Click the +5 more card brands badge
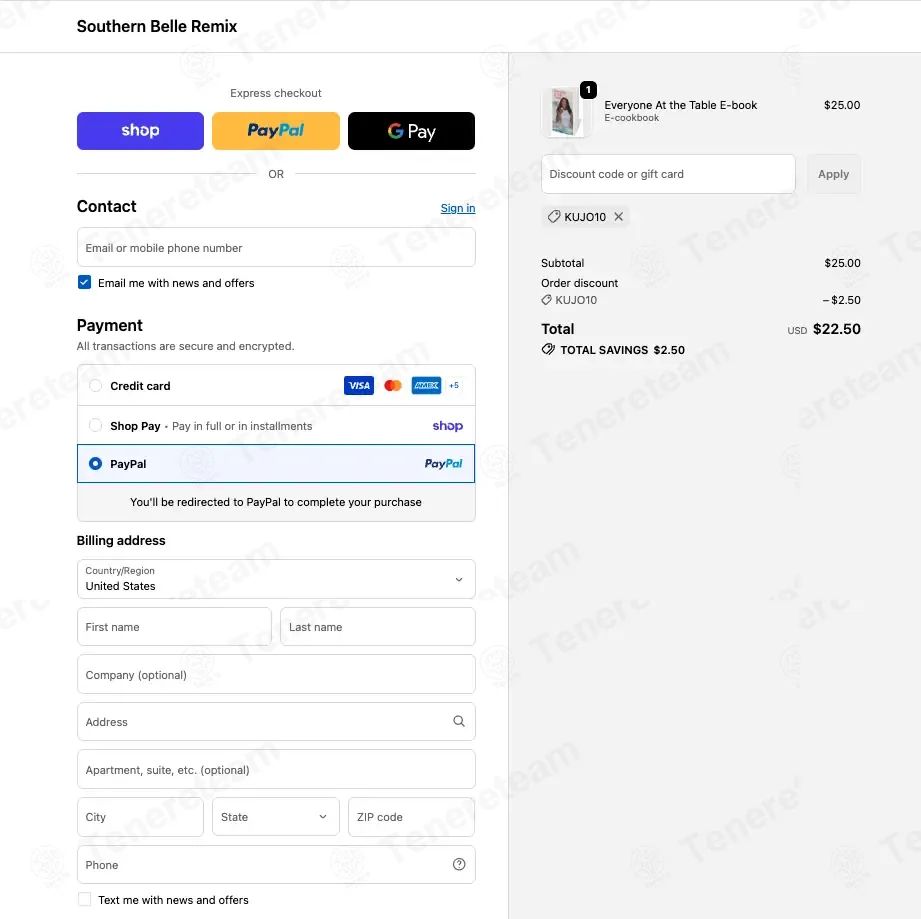 coord(453,385)
